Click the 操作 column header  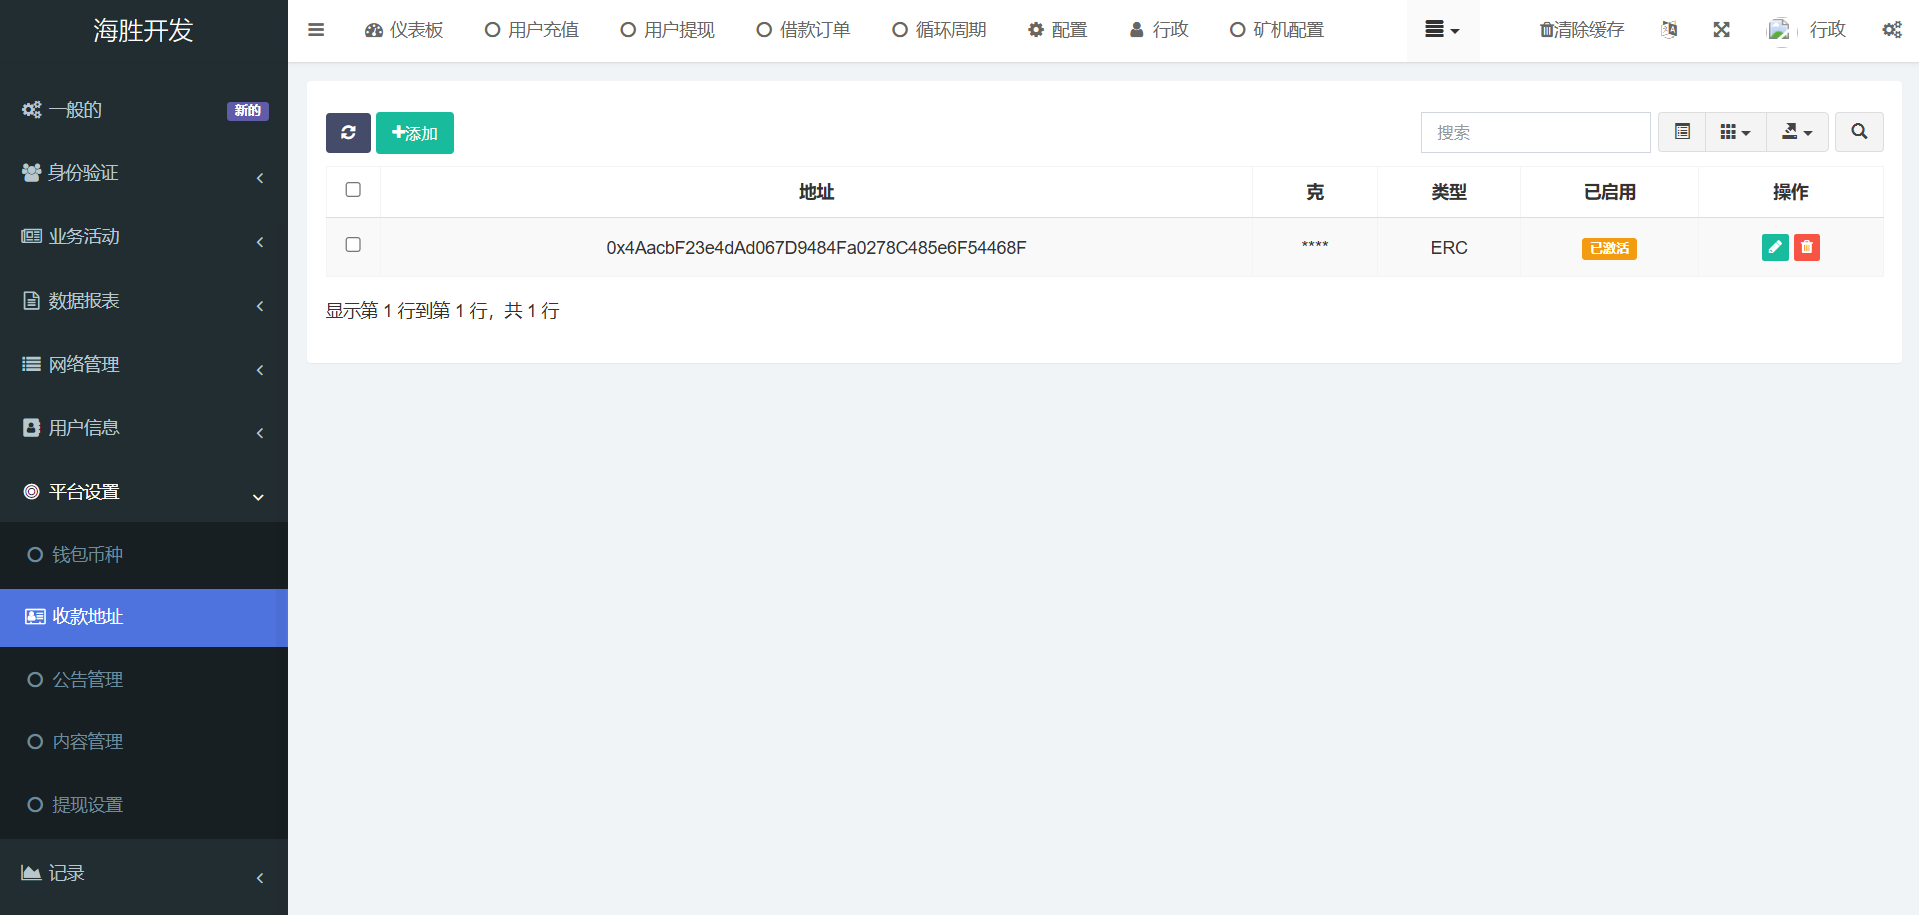tap(1790, 192)
